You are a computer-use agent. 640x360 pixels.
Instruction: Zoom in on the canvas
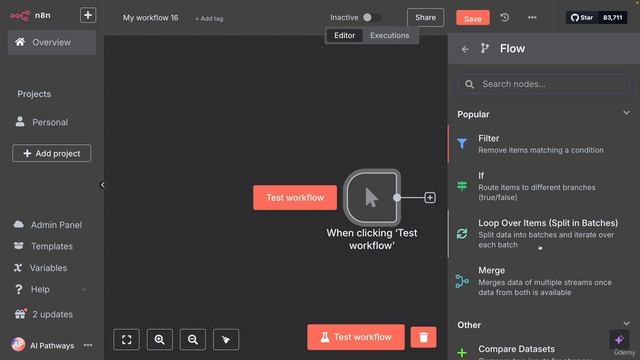click(160, 339)
